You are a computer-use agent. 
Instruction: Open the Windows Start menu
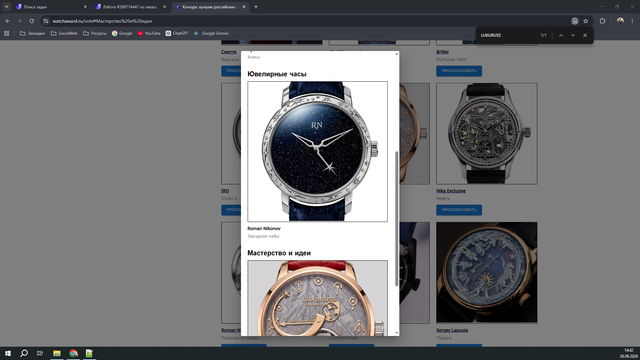tap(7, 353)
